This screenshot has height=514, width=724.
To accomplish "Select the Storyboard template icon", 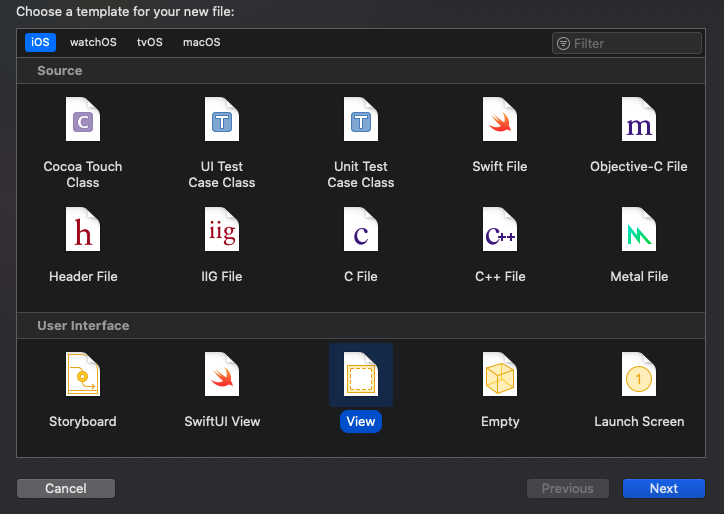I will pos(83,374).
